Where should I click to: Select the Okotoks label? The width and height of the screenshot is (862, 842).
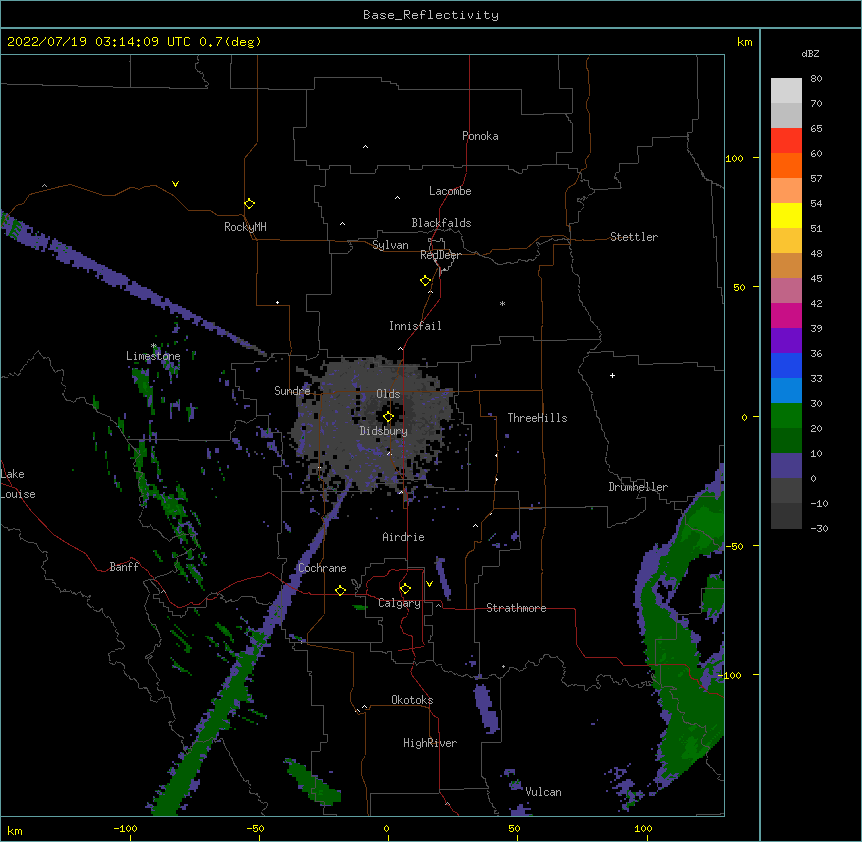tap(412, 700)
